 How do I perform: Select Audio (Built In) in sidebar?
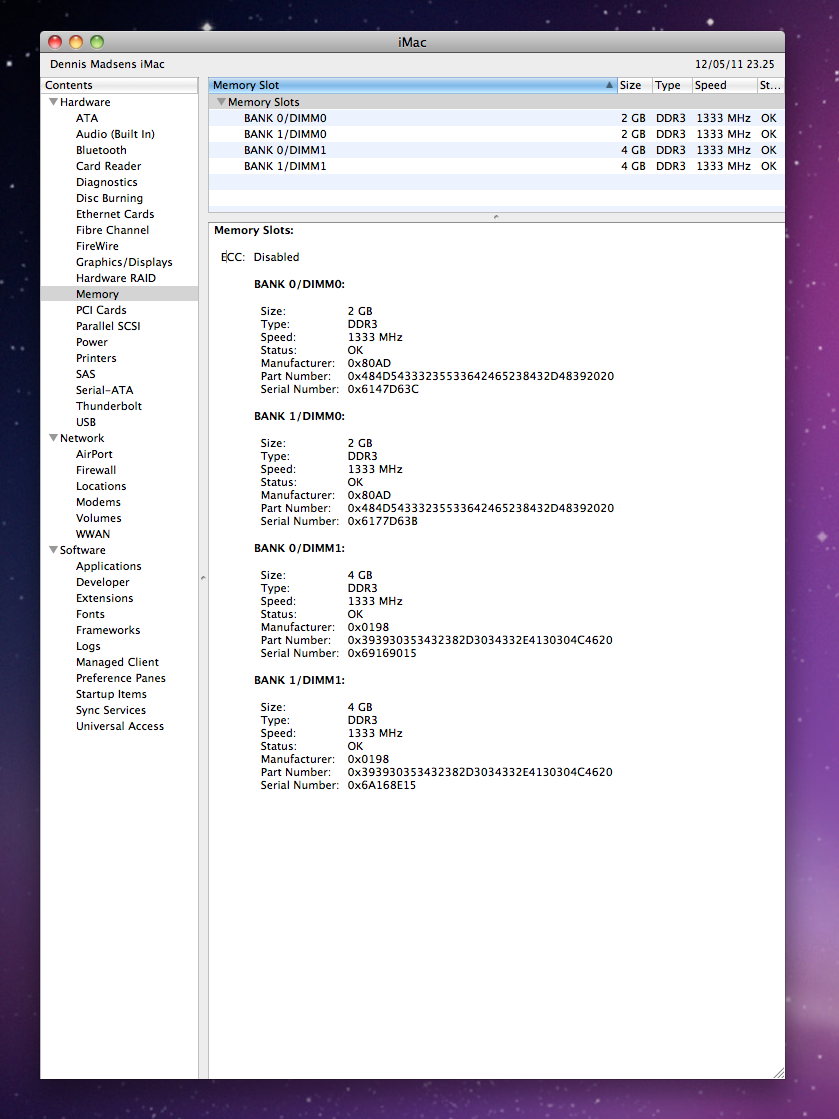[x=116, y=134]
